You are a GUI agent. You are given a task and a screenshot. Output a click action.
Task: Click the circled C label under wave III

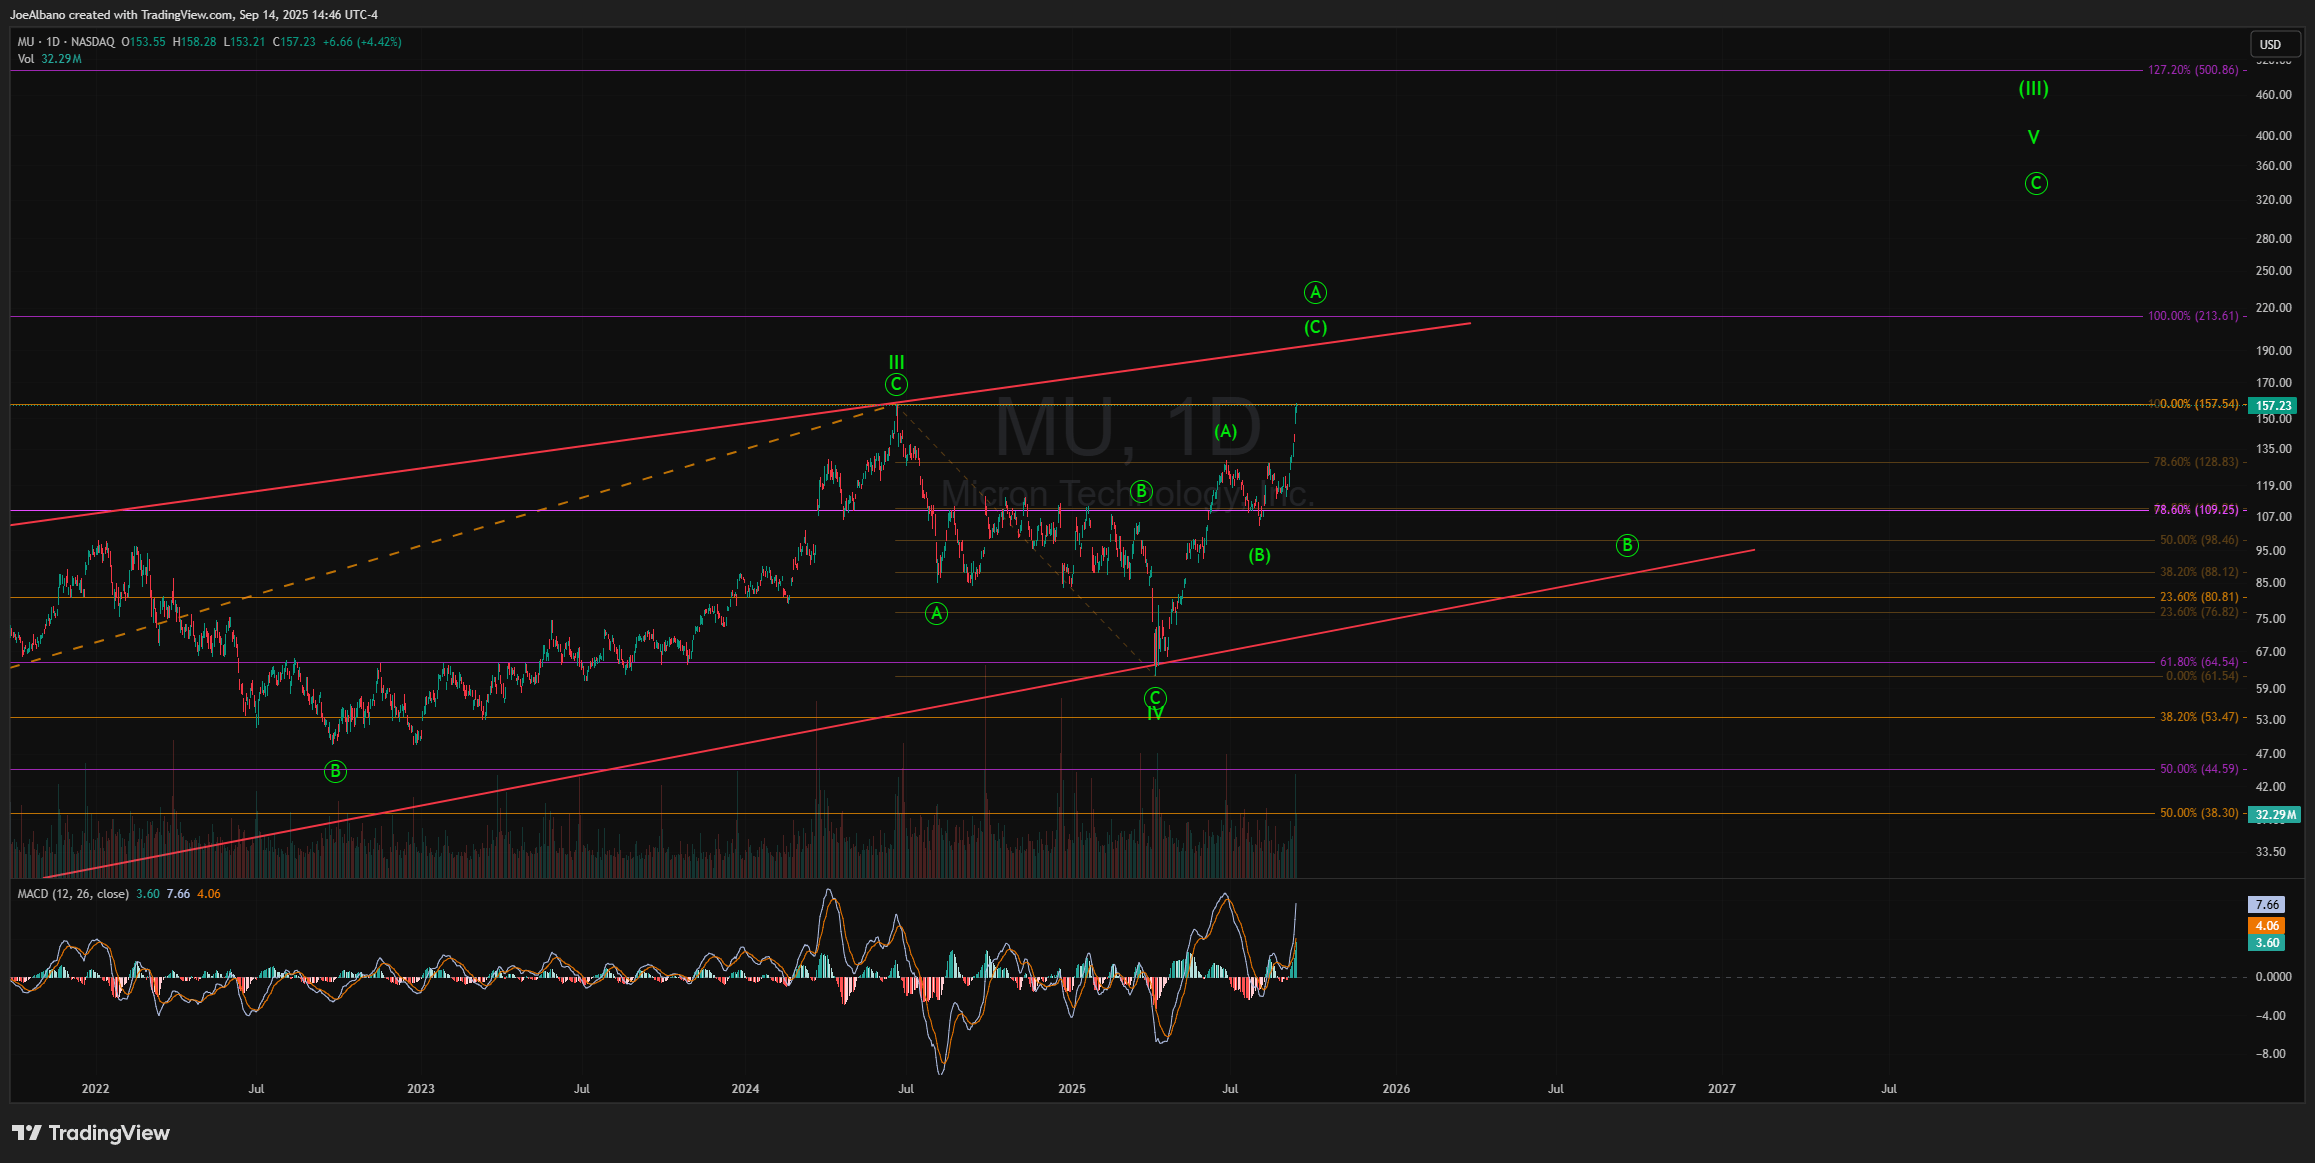click(896, 385)
